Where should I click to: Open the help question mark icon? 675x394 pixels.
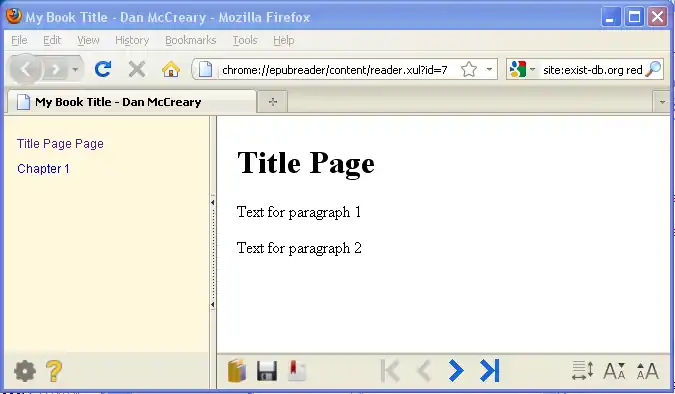click(54, 371)
